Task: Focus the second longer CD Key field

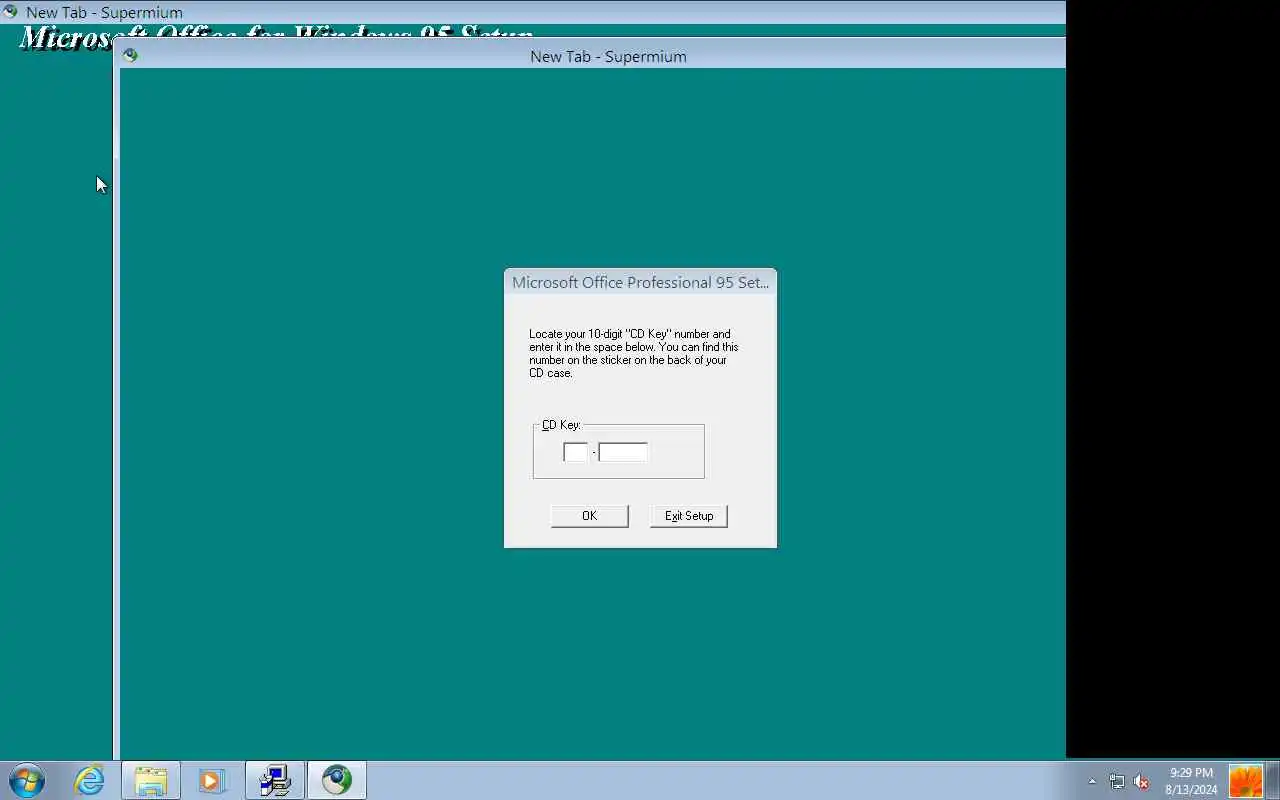Action: click(x=623, y=452)
